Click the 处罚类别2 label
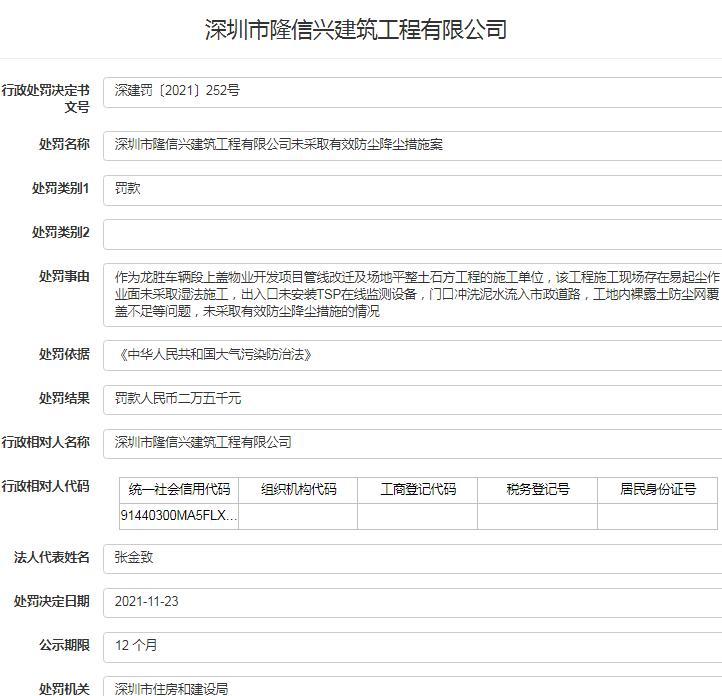 pyautogui.click(x=60, y=232)
